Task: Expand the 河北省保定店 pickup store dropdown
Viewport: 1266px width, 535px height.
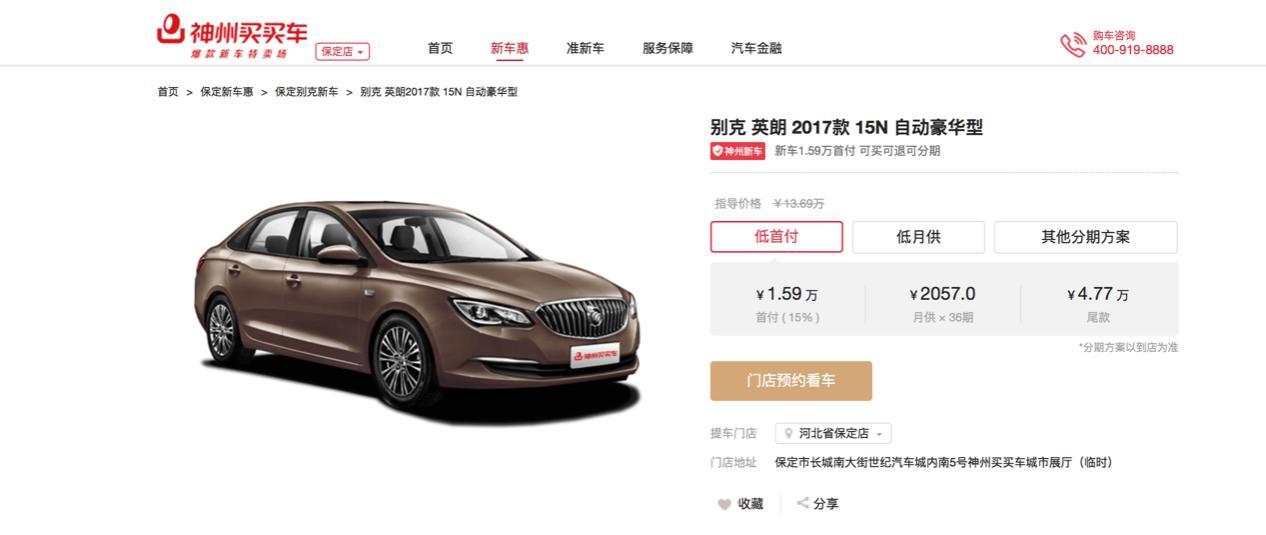Action: pyautogui.click(x=833, y=434)
